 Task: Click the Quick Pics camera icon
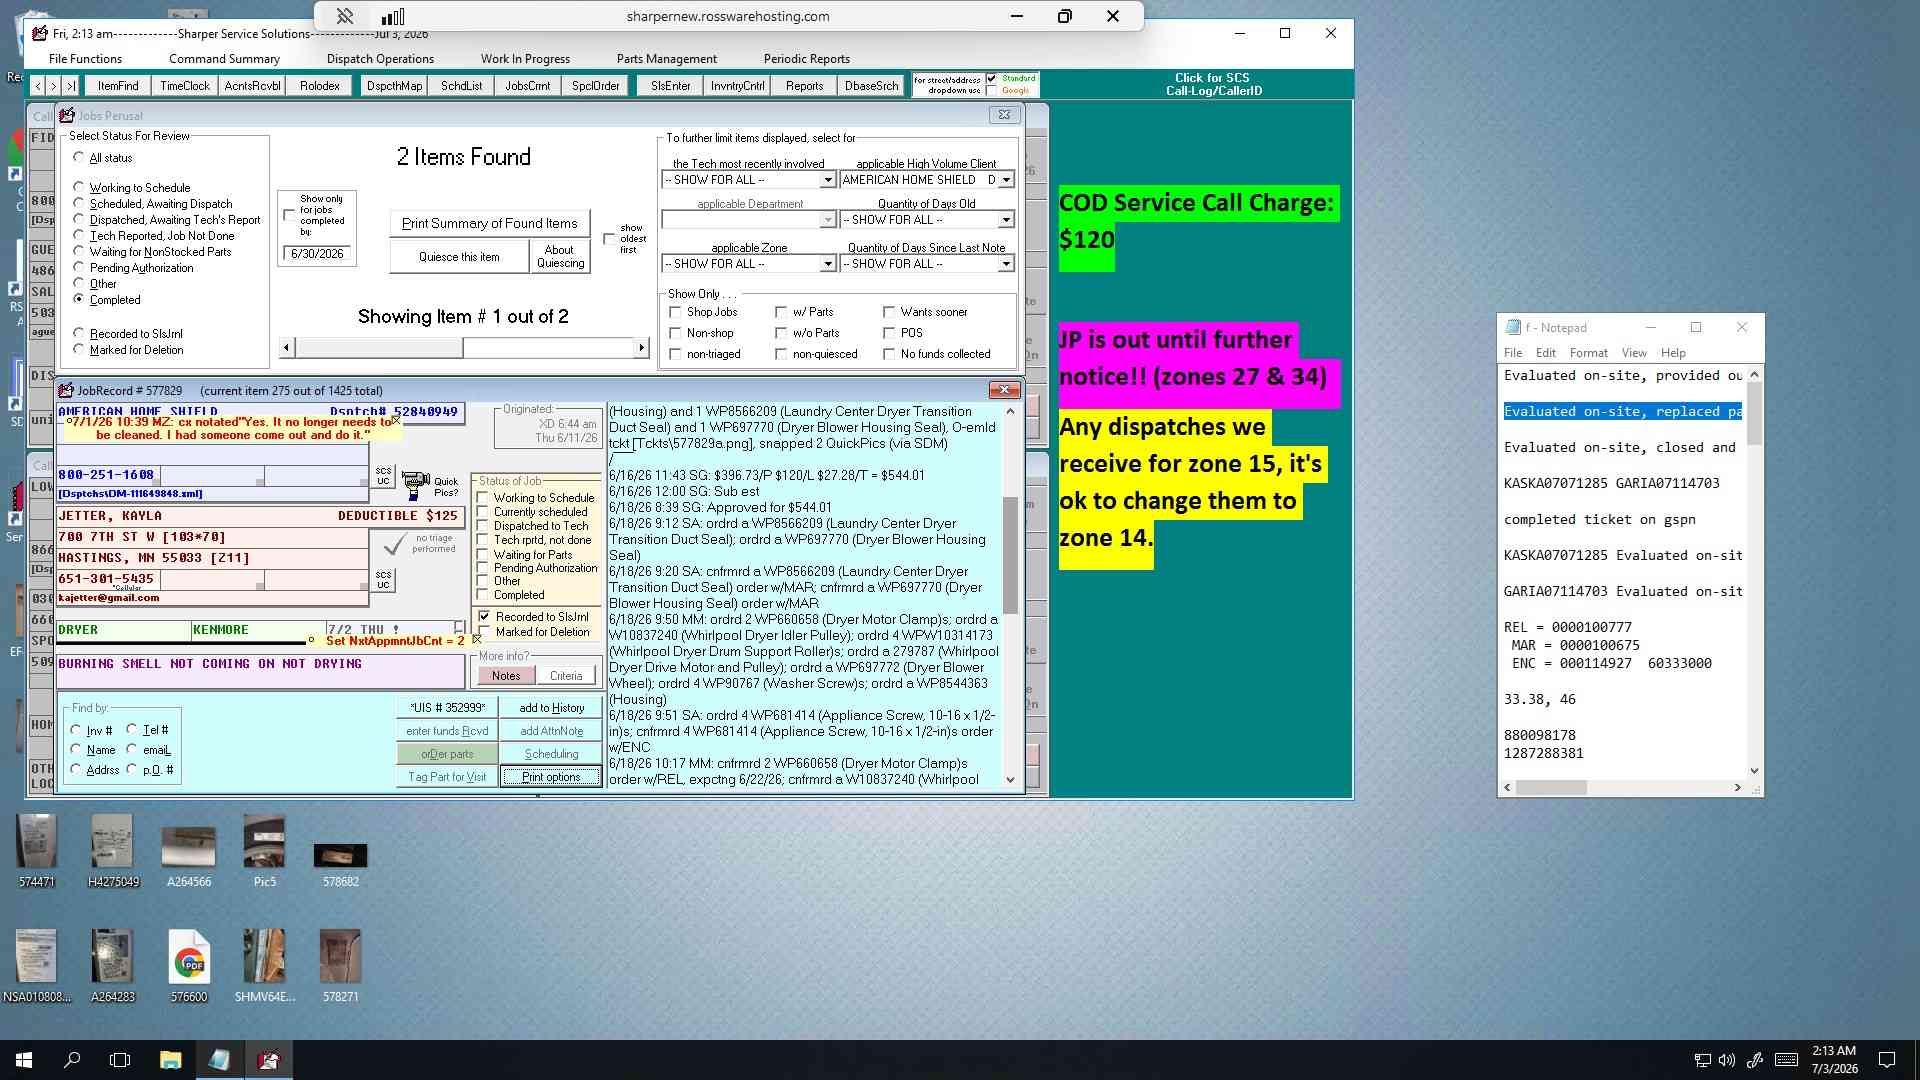(415, 485)
